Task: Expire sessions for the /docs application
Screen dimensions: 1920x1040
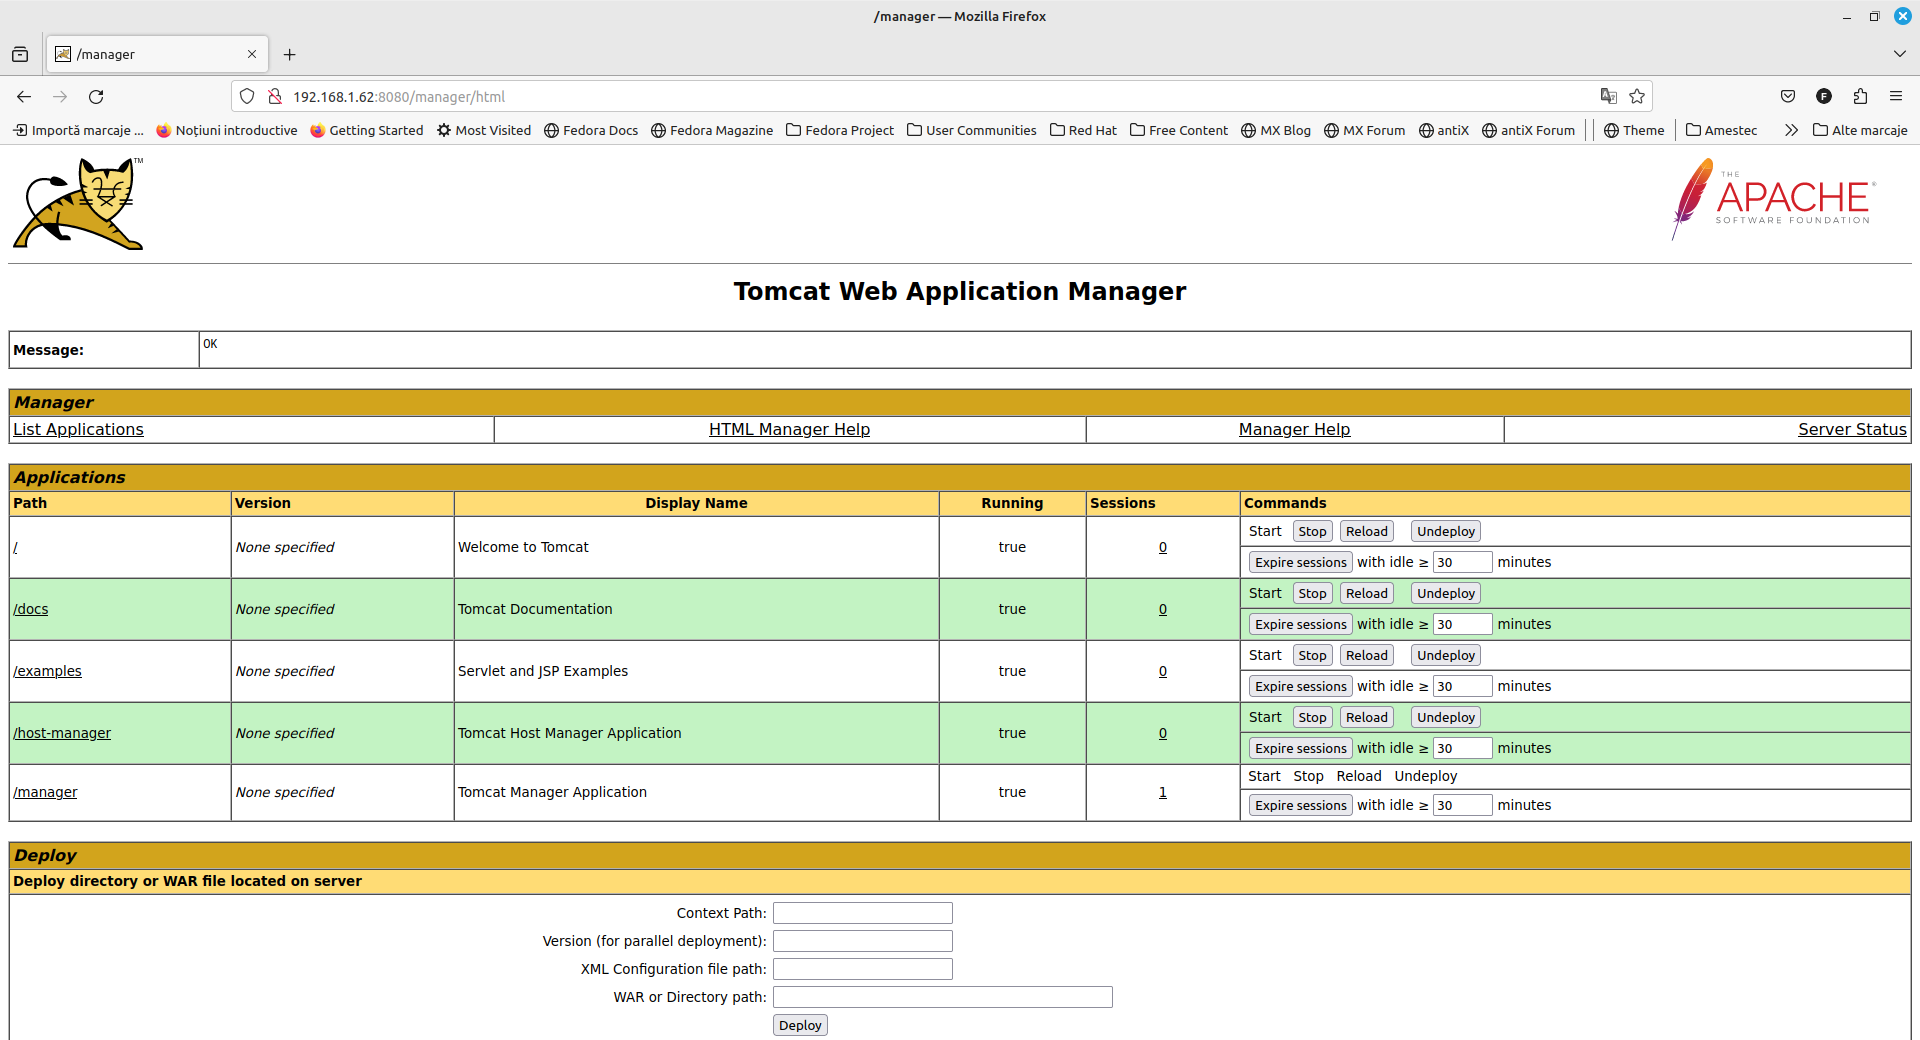Action: (x=1300, y=625)
